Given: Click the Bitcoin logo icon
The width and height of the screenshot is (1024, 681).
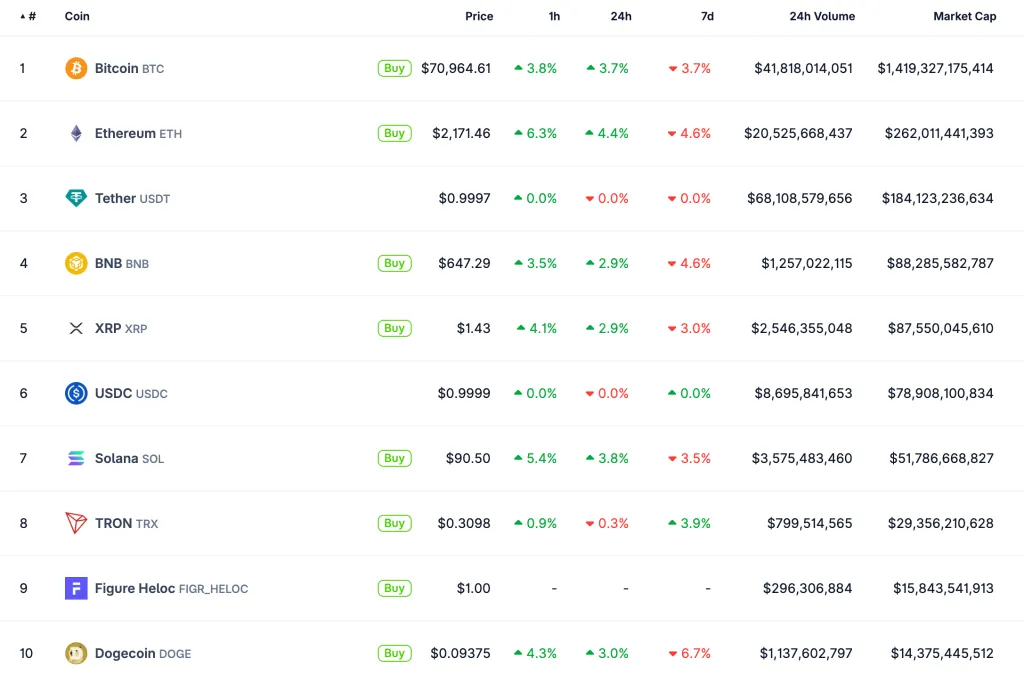Looking at the screenshot, I should [76, 68].
